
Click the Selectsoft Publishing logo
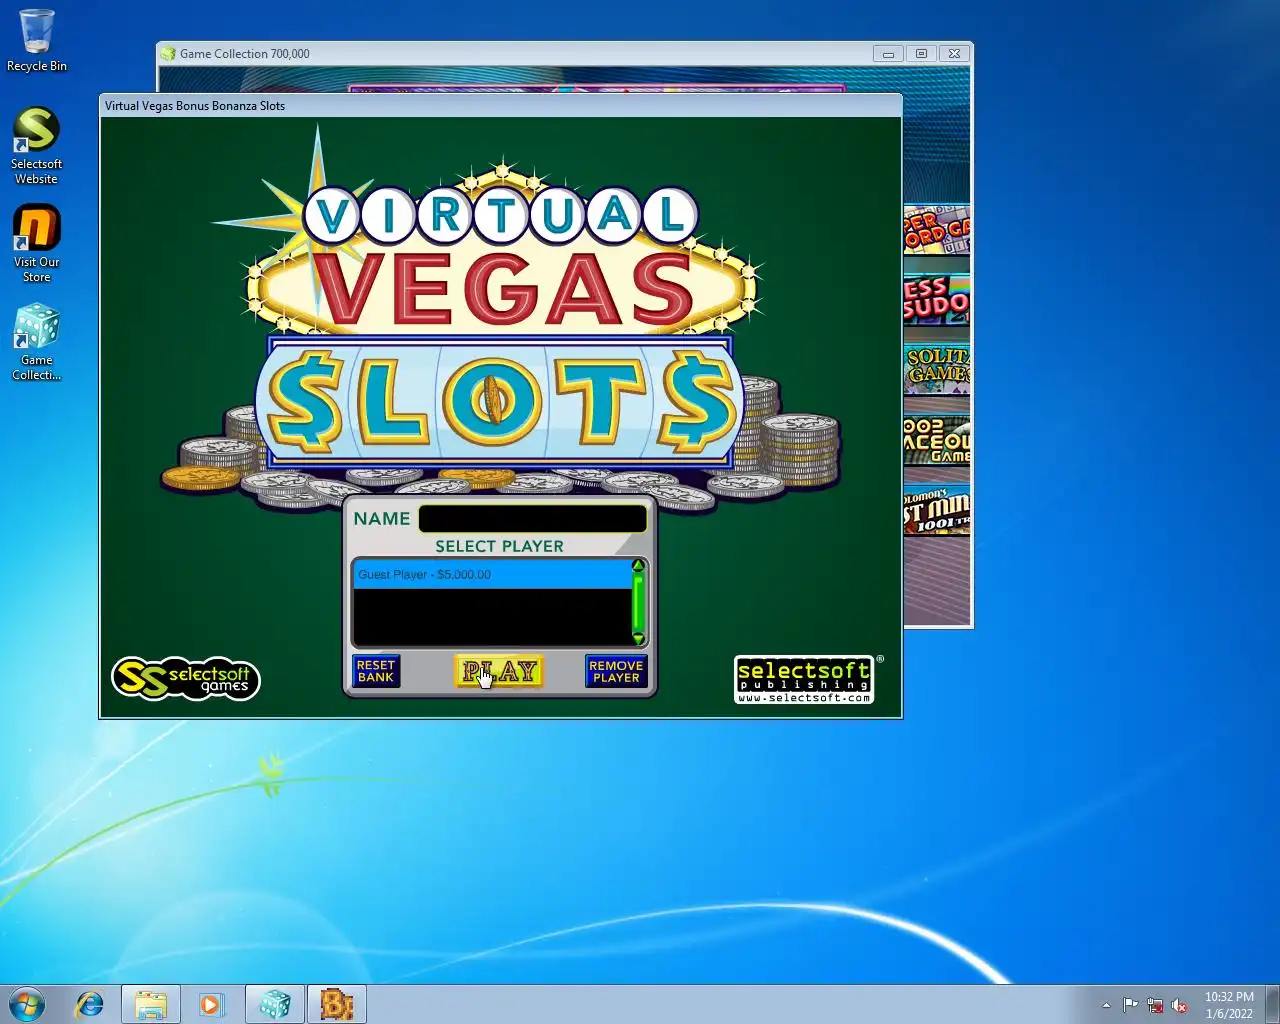(804, 680)
